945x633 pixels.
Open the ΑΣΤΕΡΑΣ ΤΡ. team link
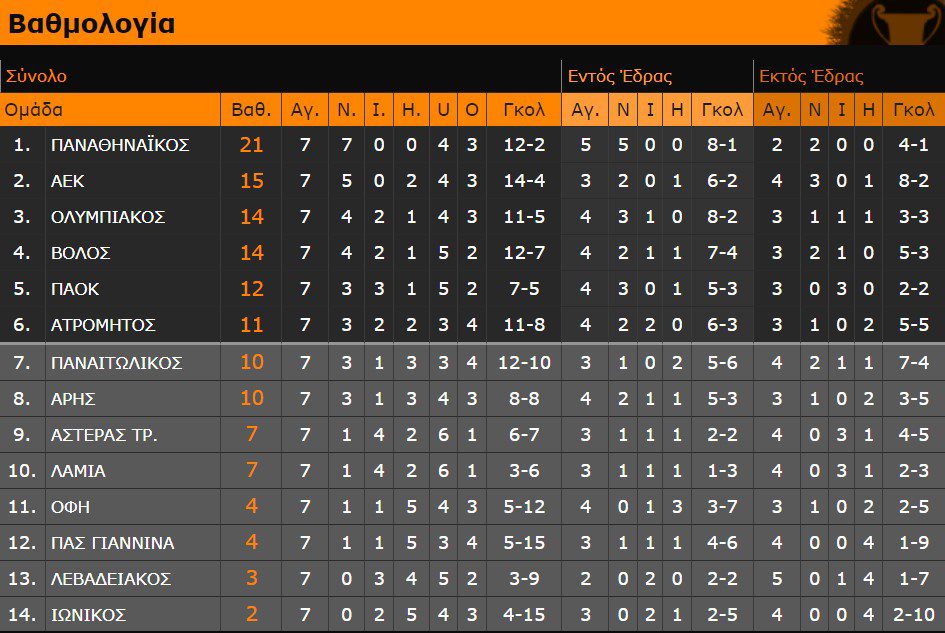click(x=104, y=435)
